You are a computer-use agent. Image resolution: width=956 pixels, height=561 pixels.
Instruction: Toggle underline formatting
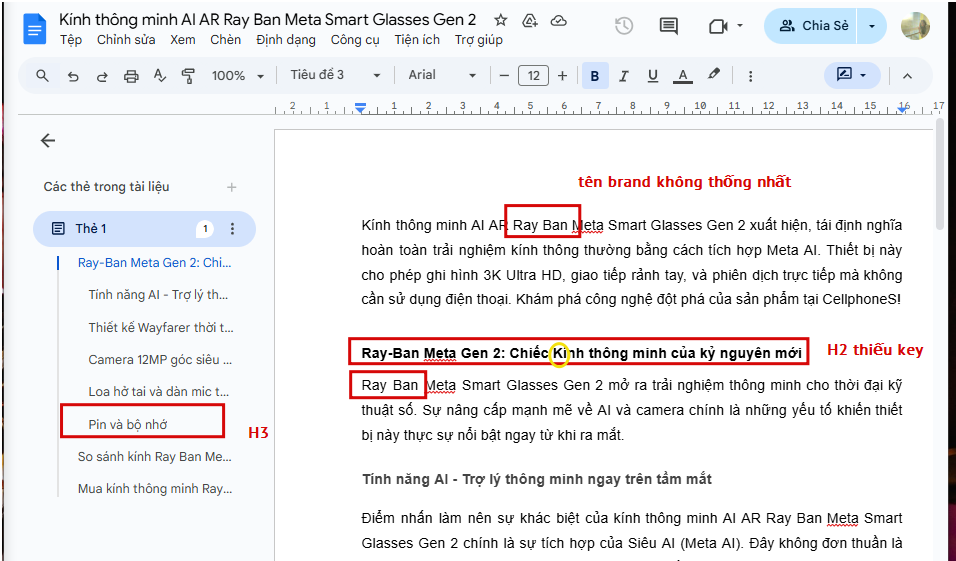[653, 76]
